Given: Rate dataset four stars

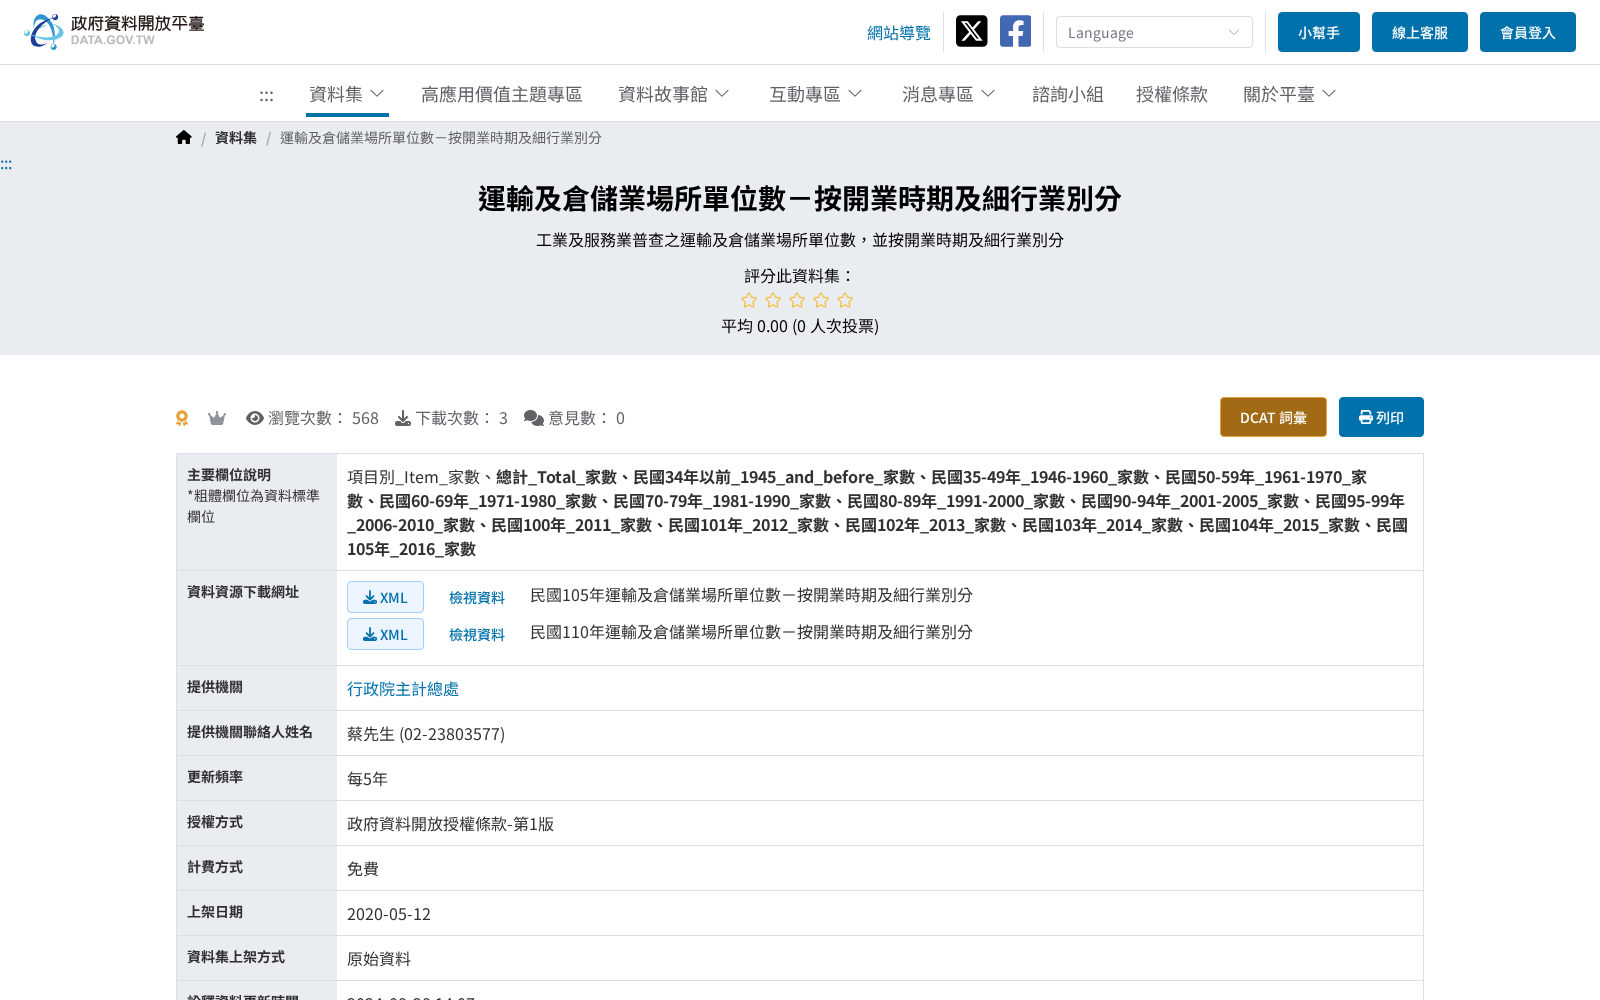Looking at the screenshot, I should pos(821,300).
